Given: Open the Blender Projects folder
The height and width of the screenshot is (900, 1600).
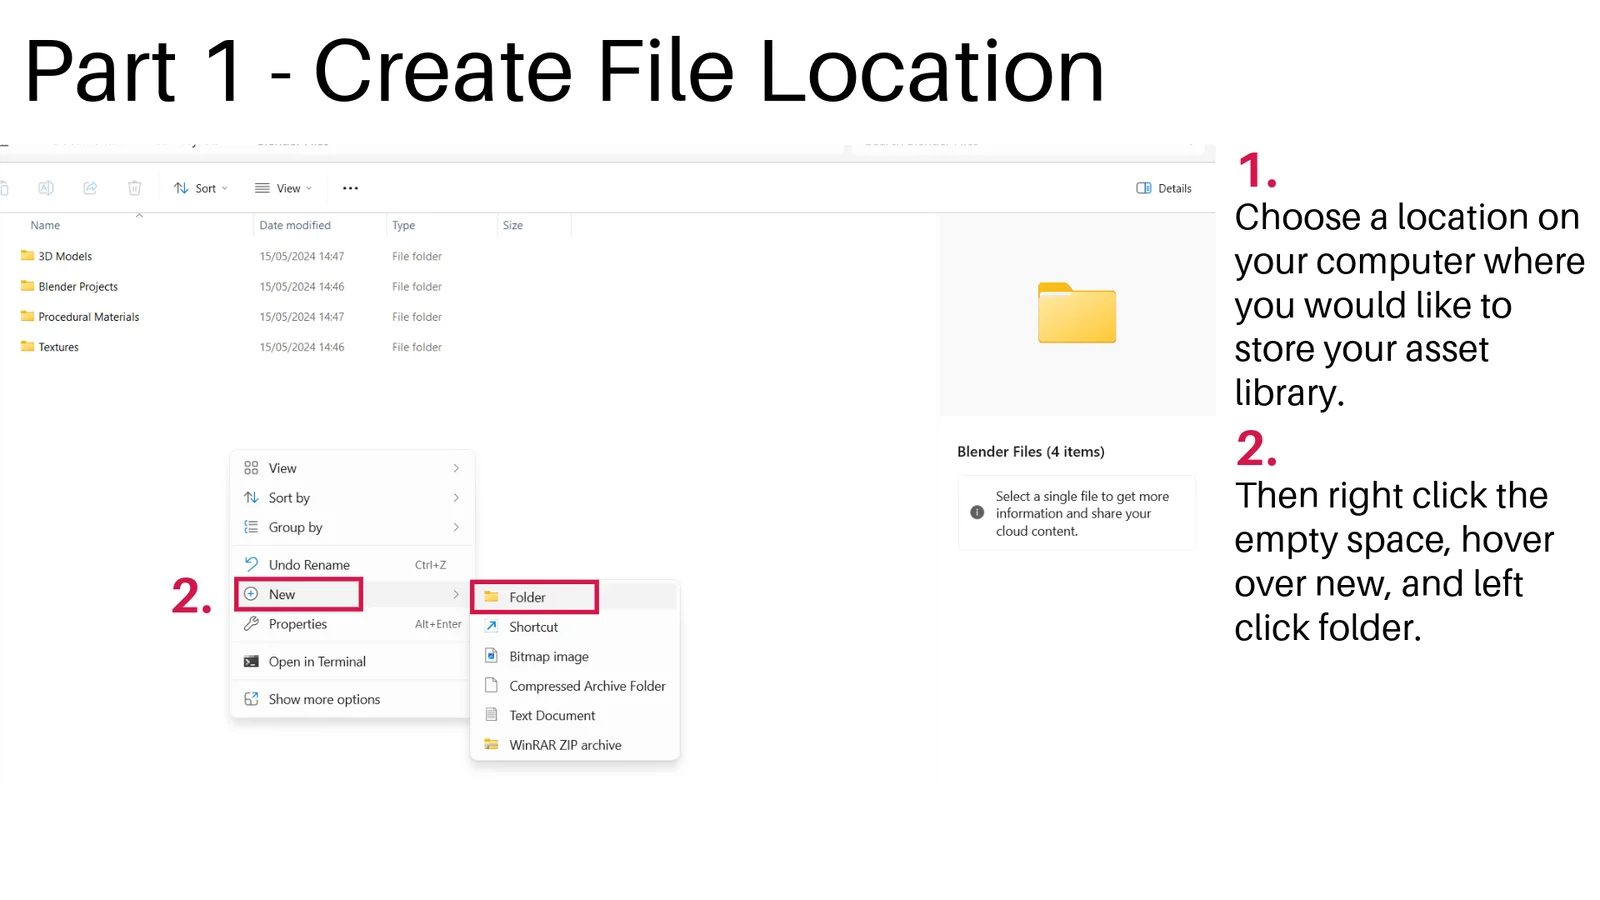Looking at the screenshot, I should [x=78, y=286].
